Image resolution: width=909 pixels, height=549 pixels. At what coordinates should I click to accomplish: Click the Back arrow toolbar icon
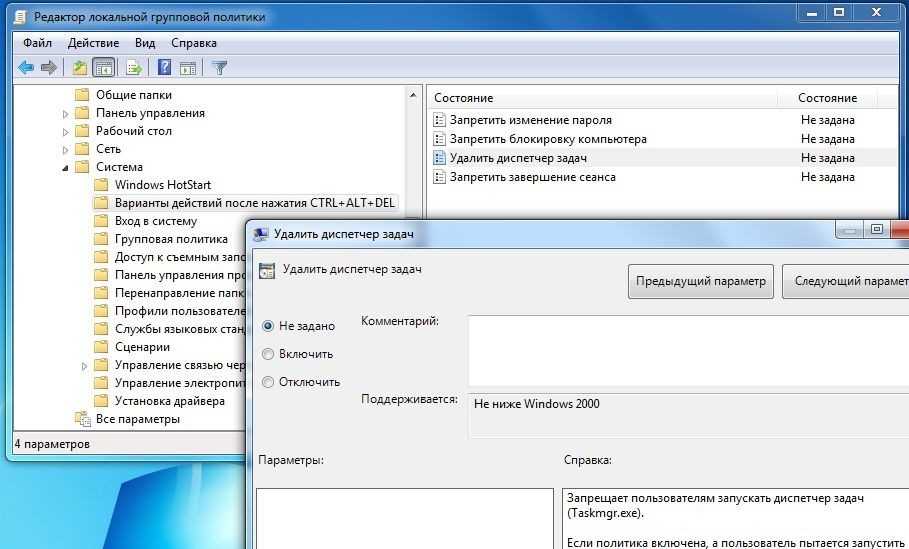[x=26, y=68]
